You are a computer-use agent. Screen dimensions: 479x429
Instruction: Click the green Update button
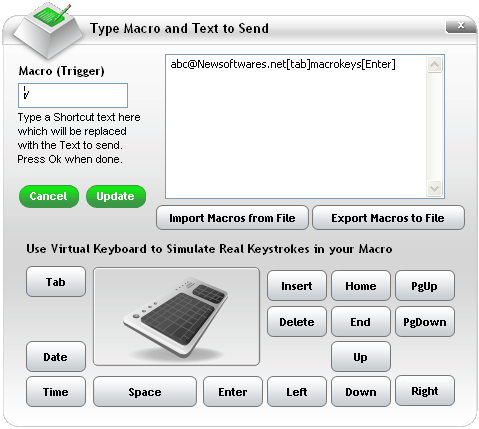point(116,196)
